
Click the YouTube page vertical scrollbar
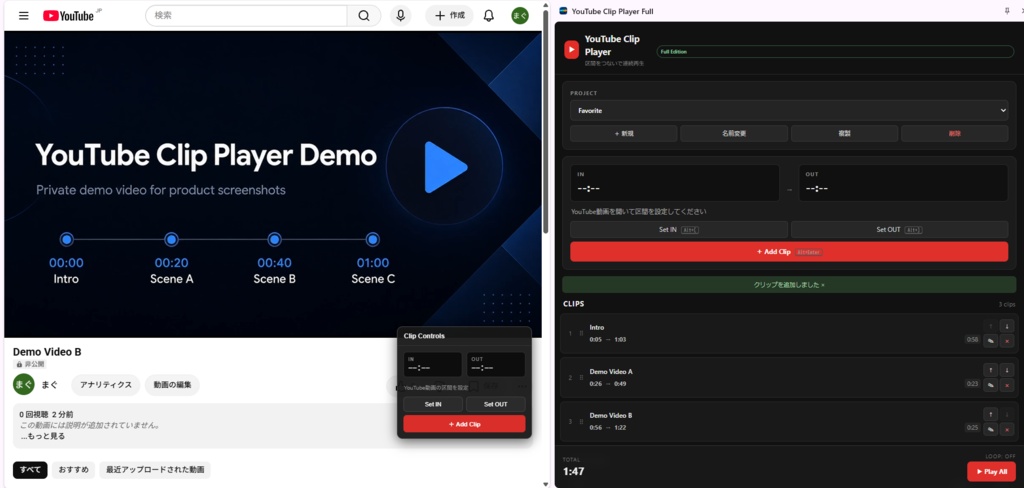click(x=546, y=122)
